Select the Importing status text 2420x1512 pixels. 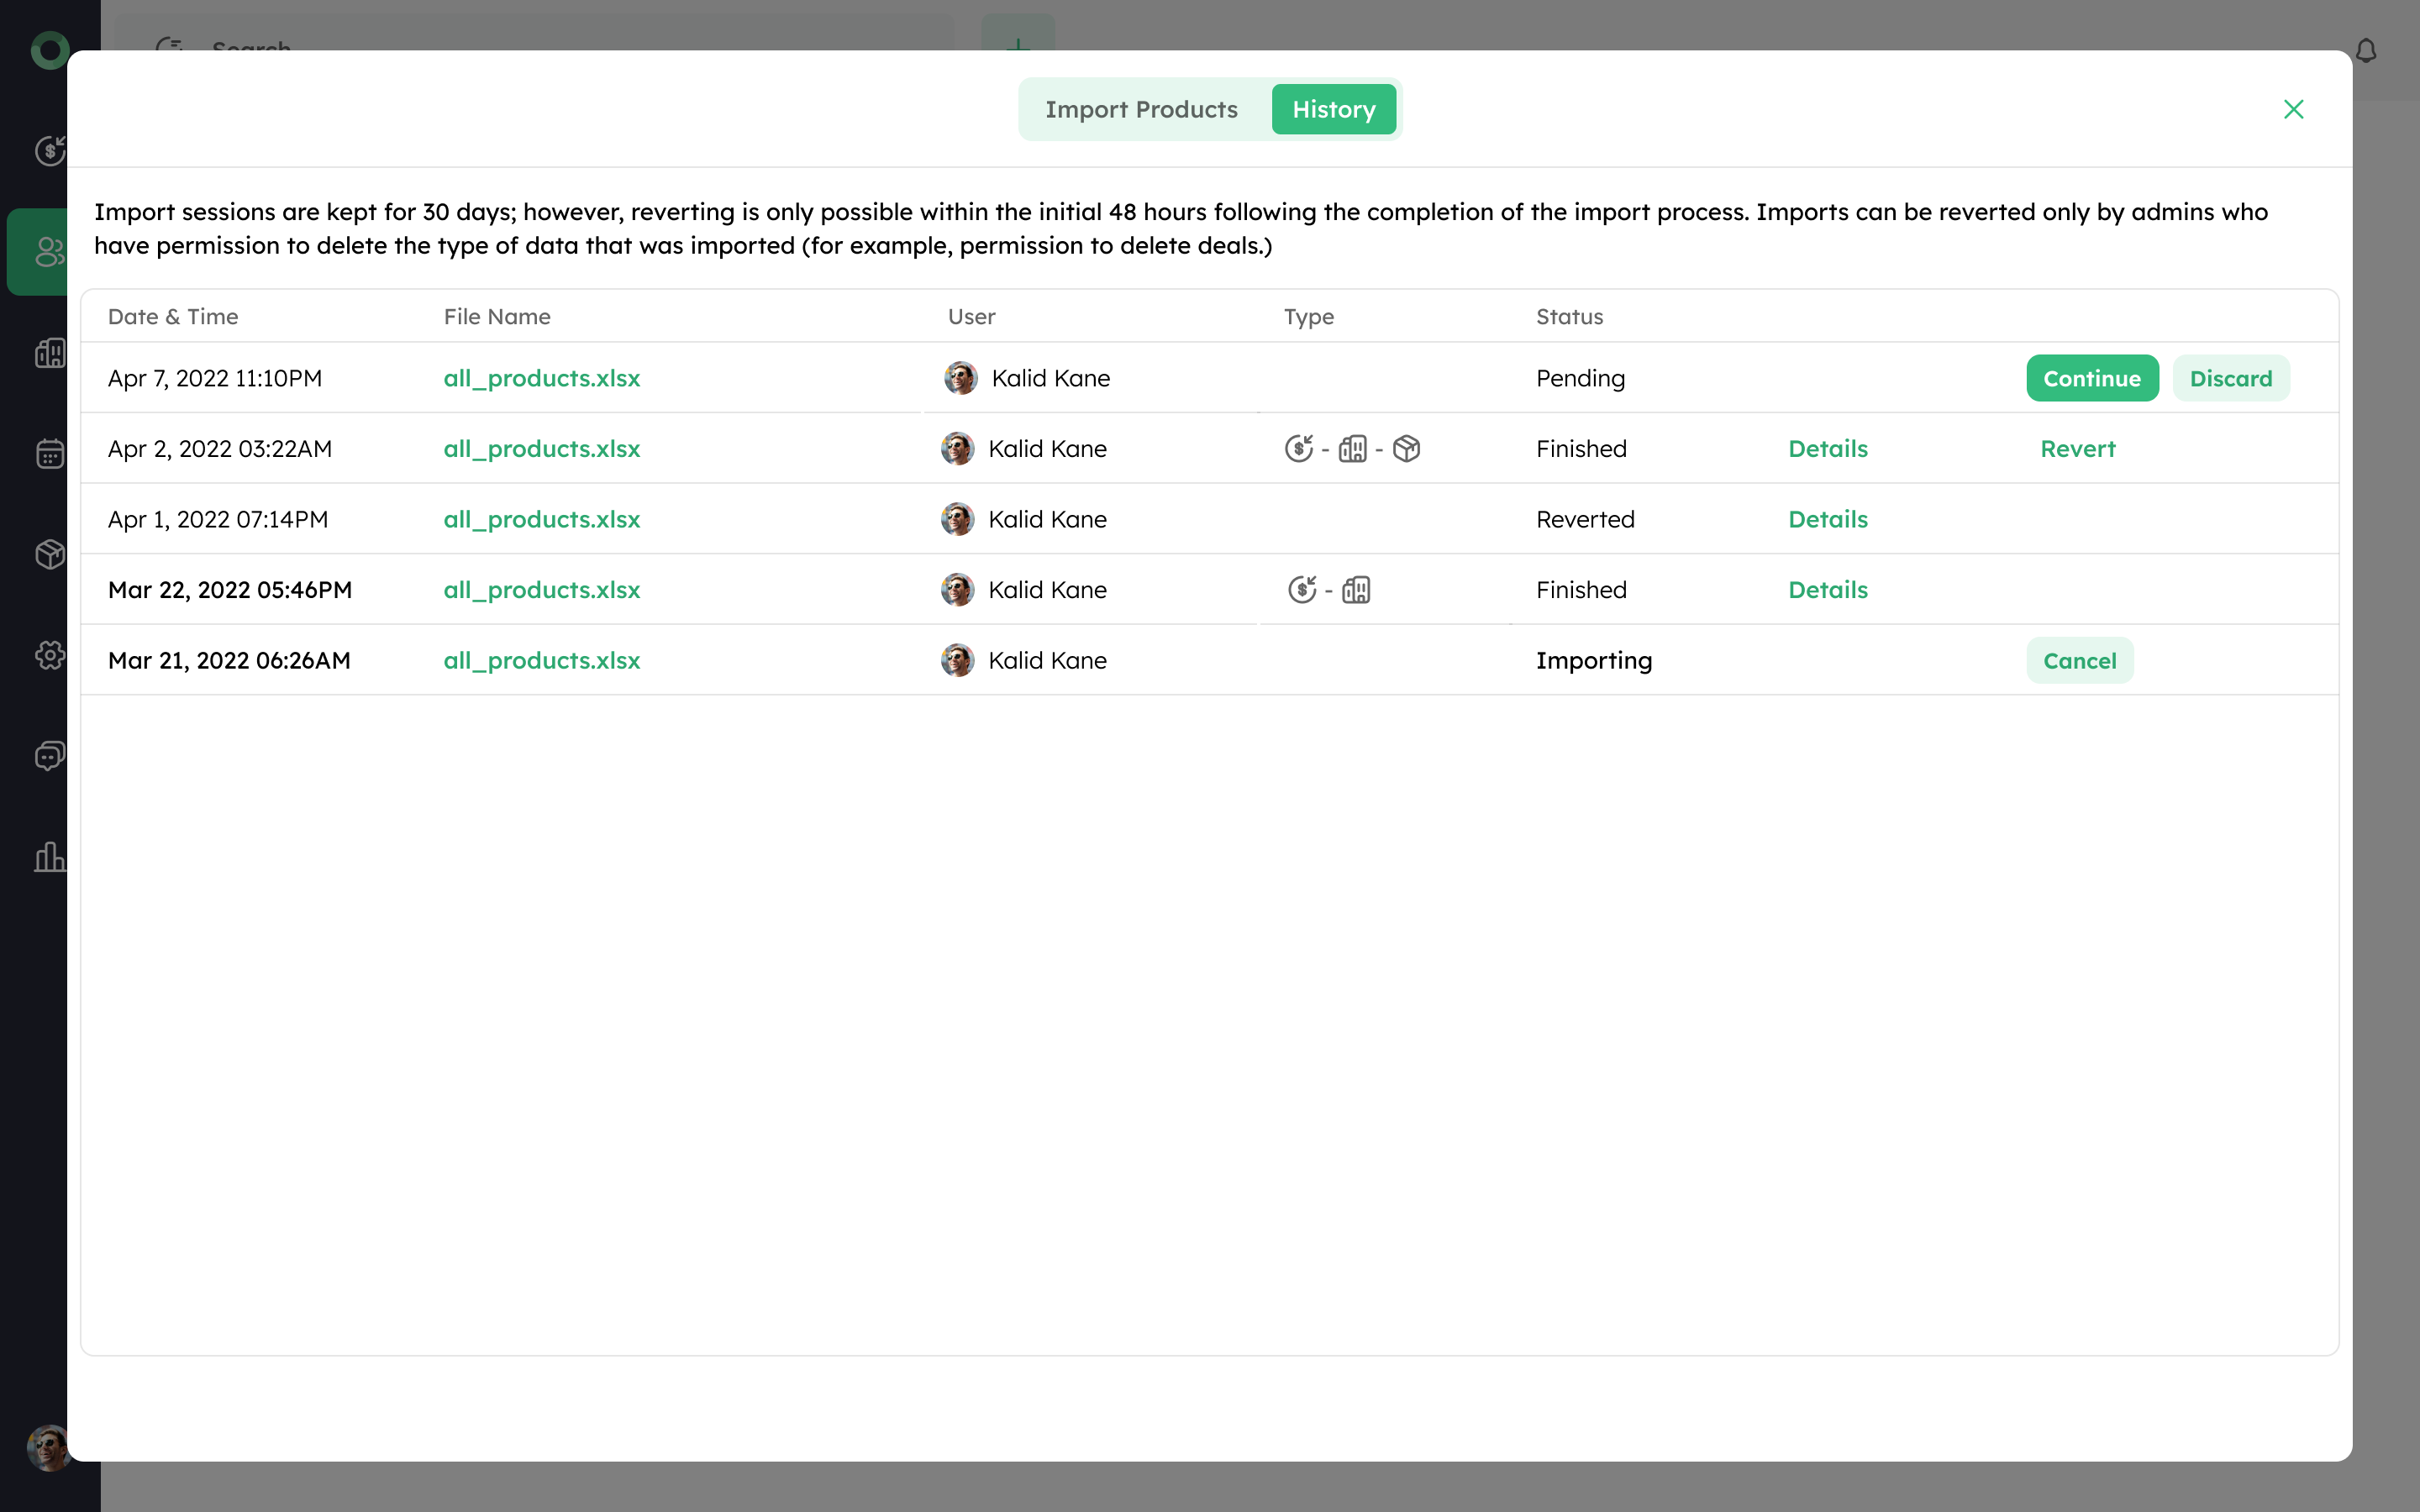pyautogui.click(x=1594, y=660)
